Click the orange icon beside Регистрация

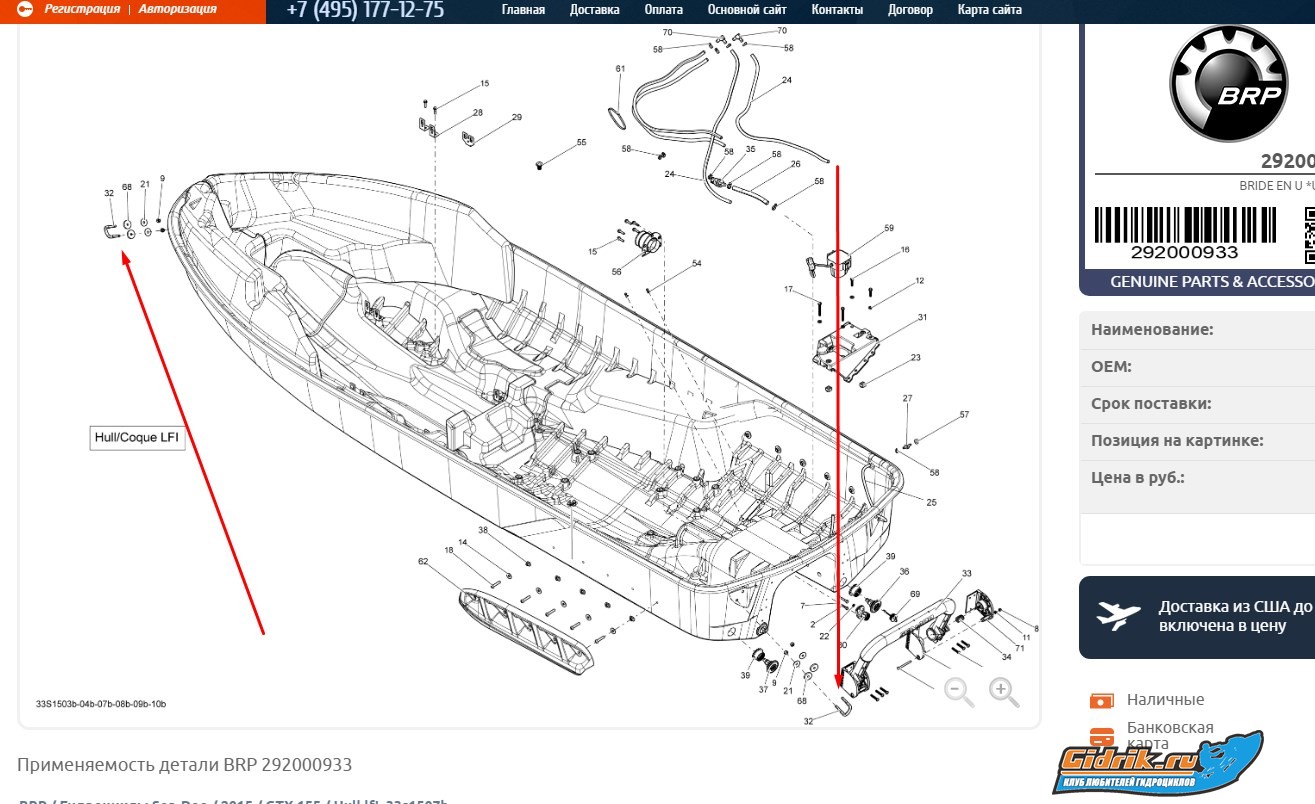(x=25, y=9)
